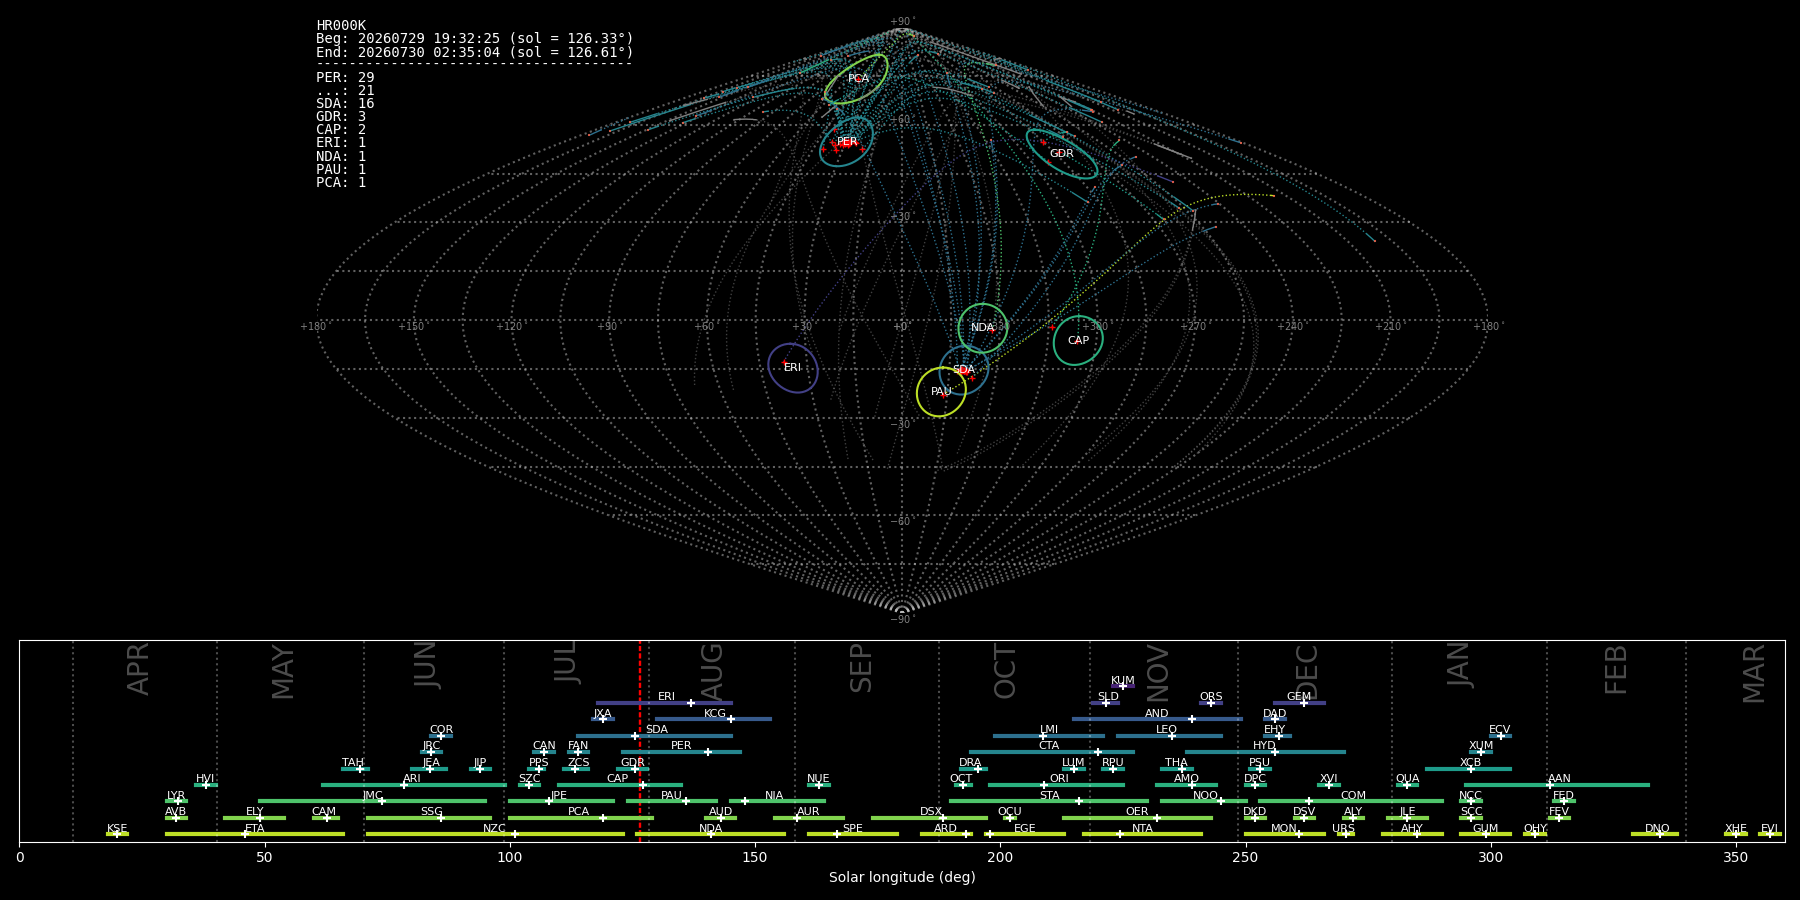
Task: Click the GDR radiant label on the sky map
Action: (1062, 154)
